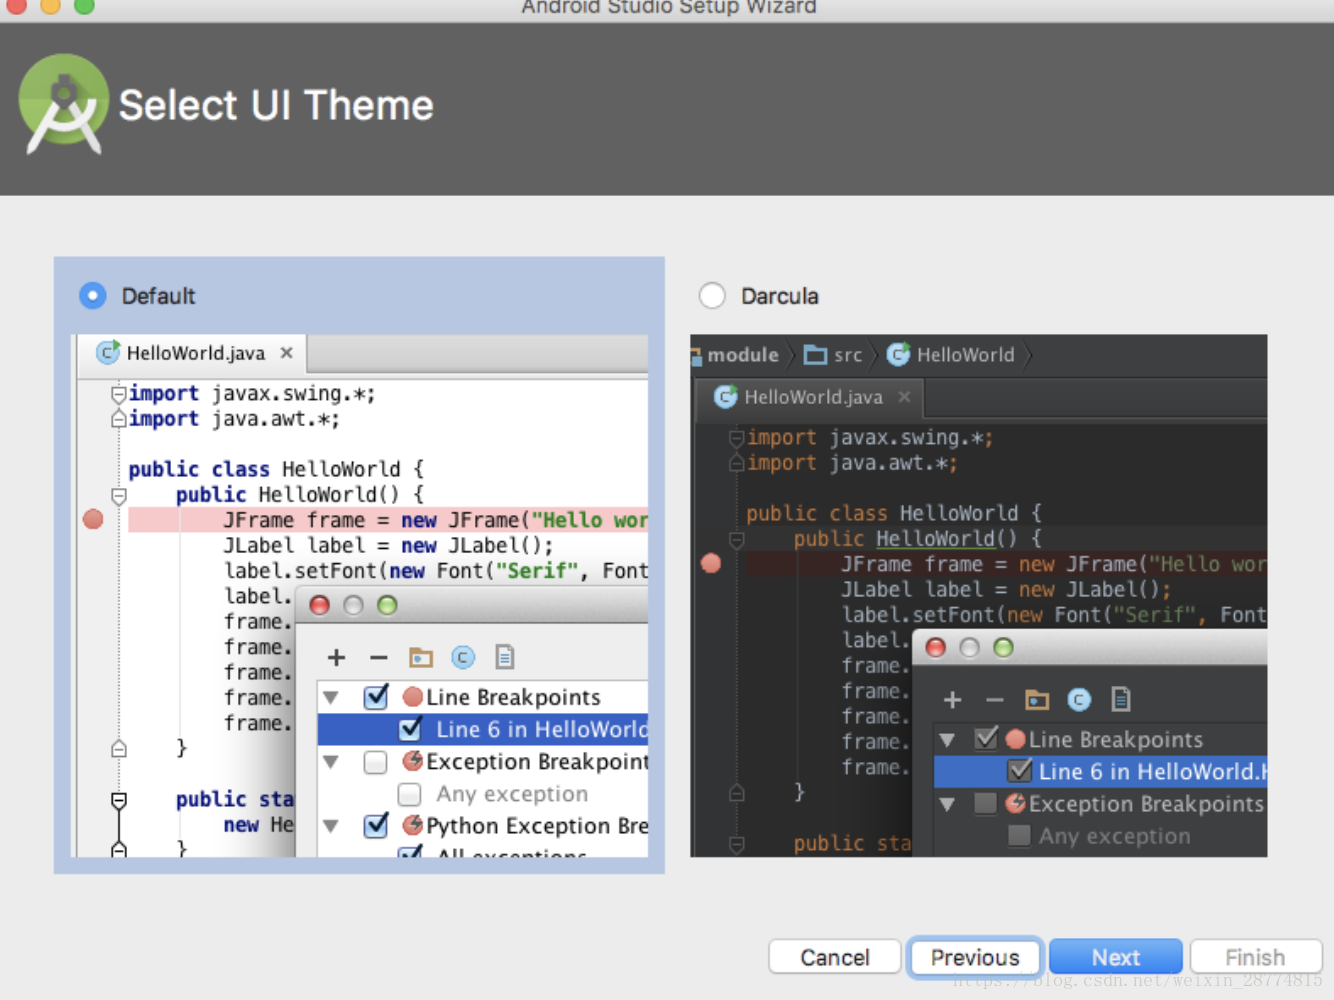This screenshot has height=1000, width=1334.
Task: Click fold toggle beside import javax.swing, Default preview
Action: coord(119,394)
